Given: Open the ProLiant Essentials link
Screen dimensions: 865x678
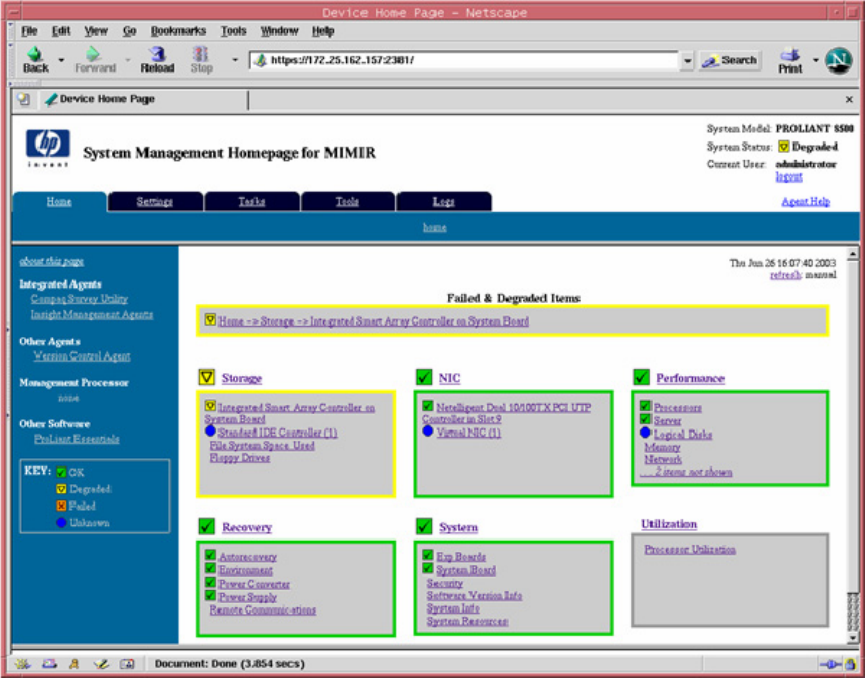Looking at the screenshot, I should coord(77,439).
